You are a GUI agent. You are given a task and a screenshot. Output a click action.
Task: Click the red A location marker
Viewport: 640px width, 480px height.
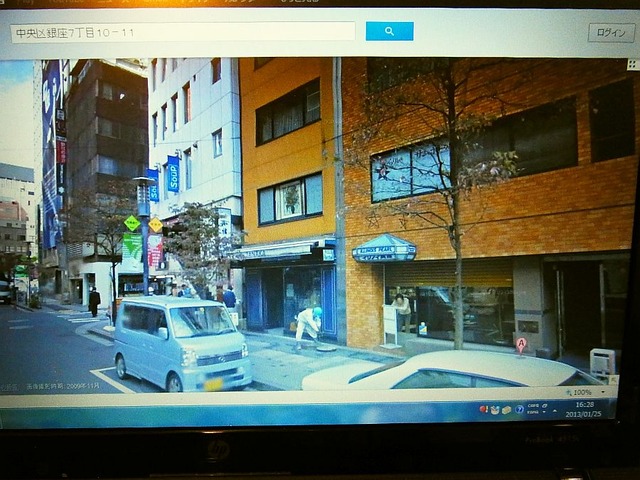tap(520, 344)
